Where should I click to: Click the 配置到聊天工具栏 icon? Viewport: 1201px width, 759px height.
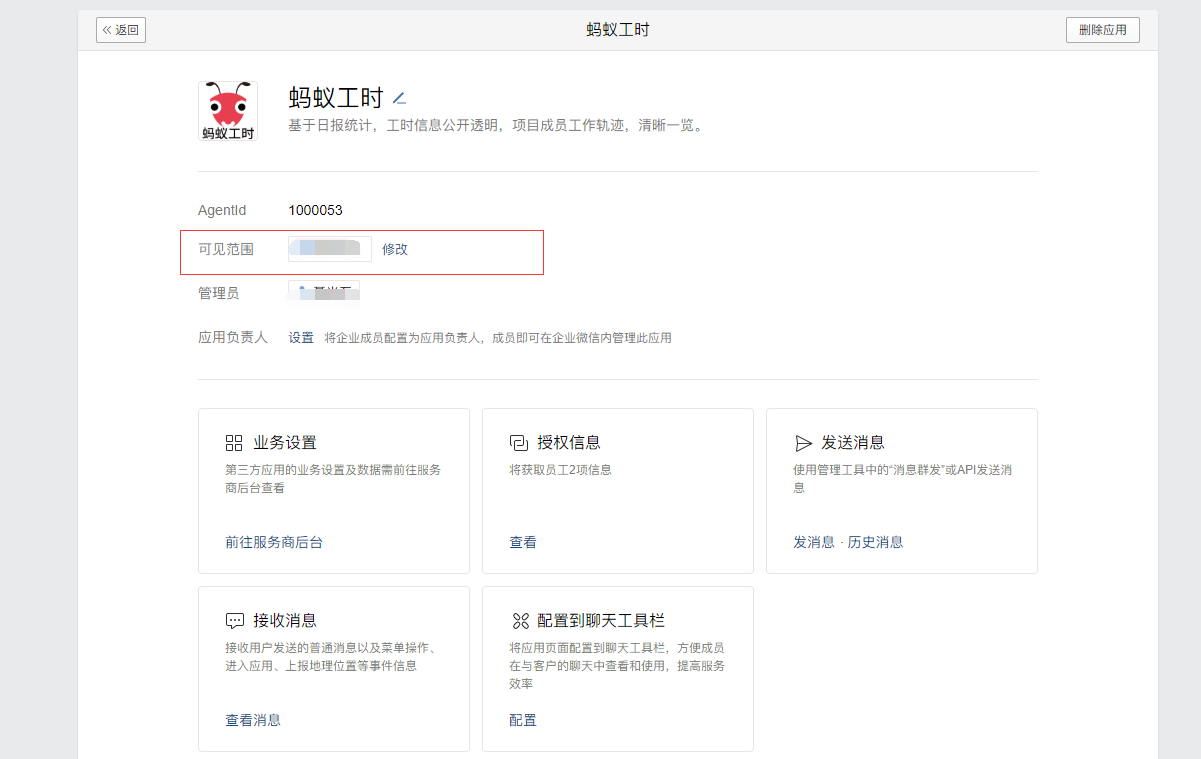click(x=519, y=621)
